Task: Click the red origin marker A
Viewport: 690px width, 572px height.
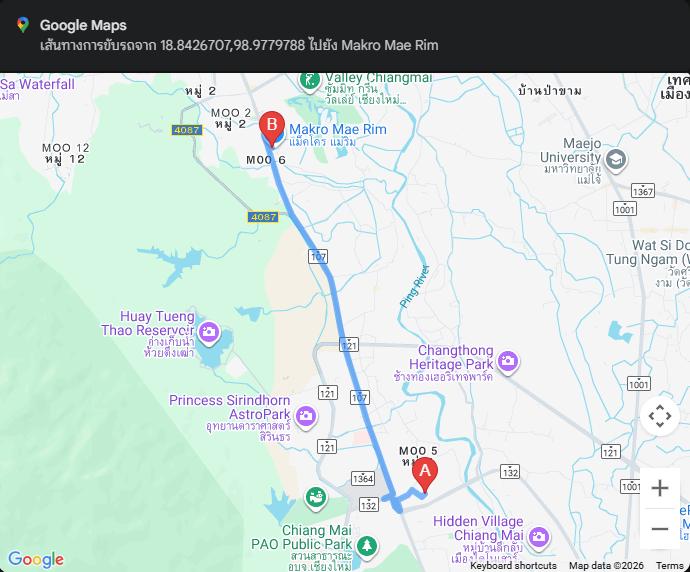Action: (425, 474)
